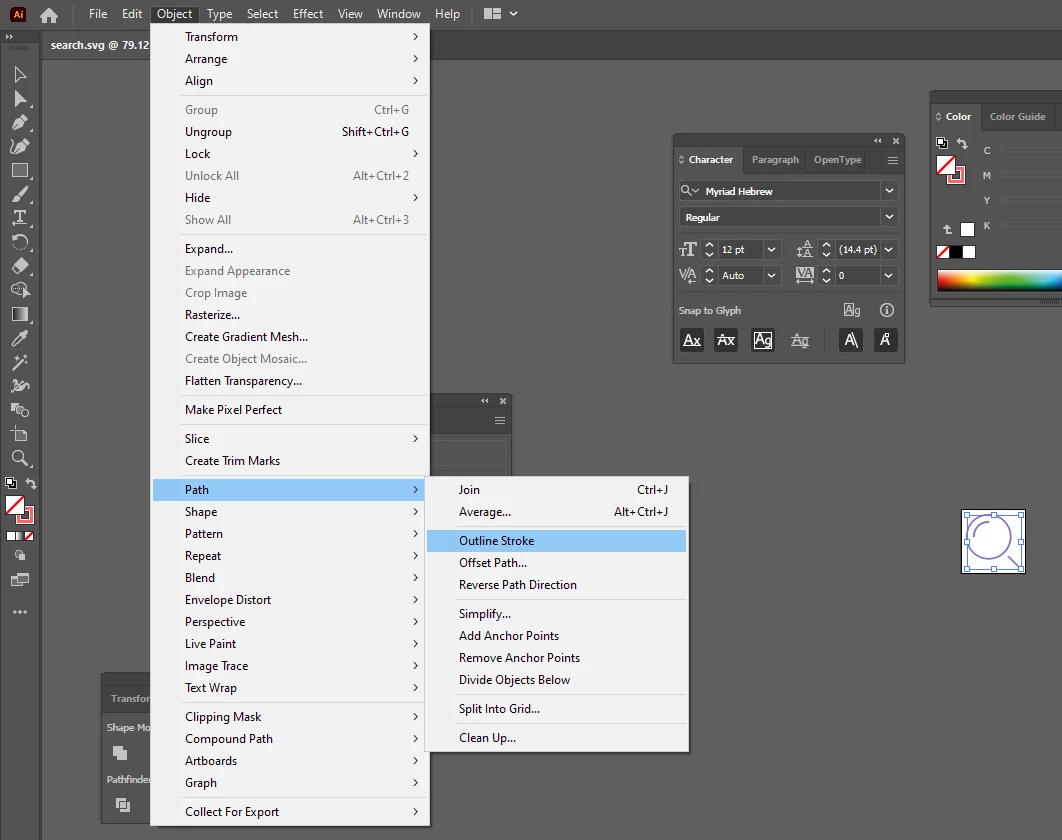Open the Regular font style dropdown
Image resolution: width=1062 pixels, height=840 pixels.
(889, 217)
